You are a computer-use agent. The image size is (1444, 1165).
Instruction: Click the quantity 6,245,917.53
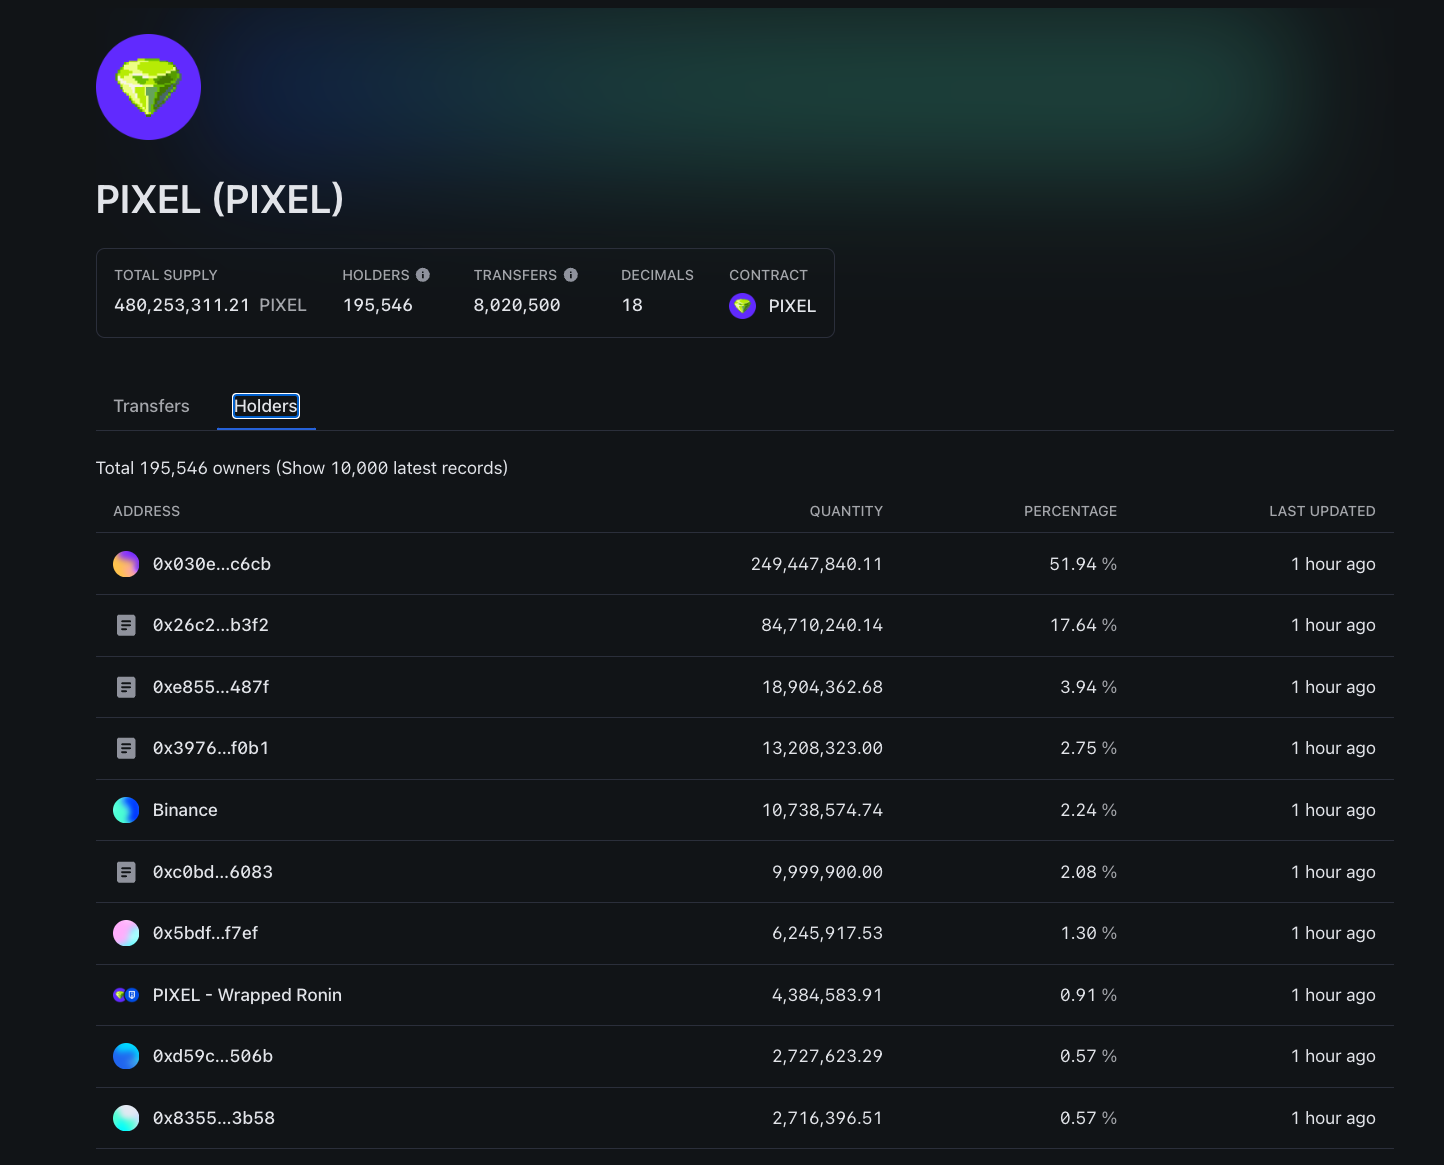point(827,933)
